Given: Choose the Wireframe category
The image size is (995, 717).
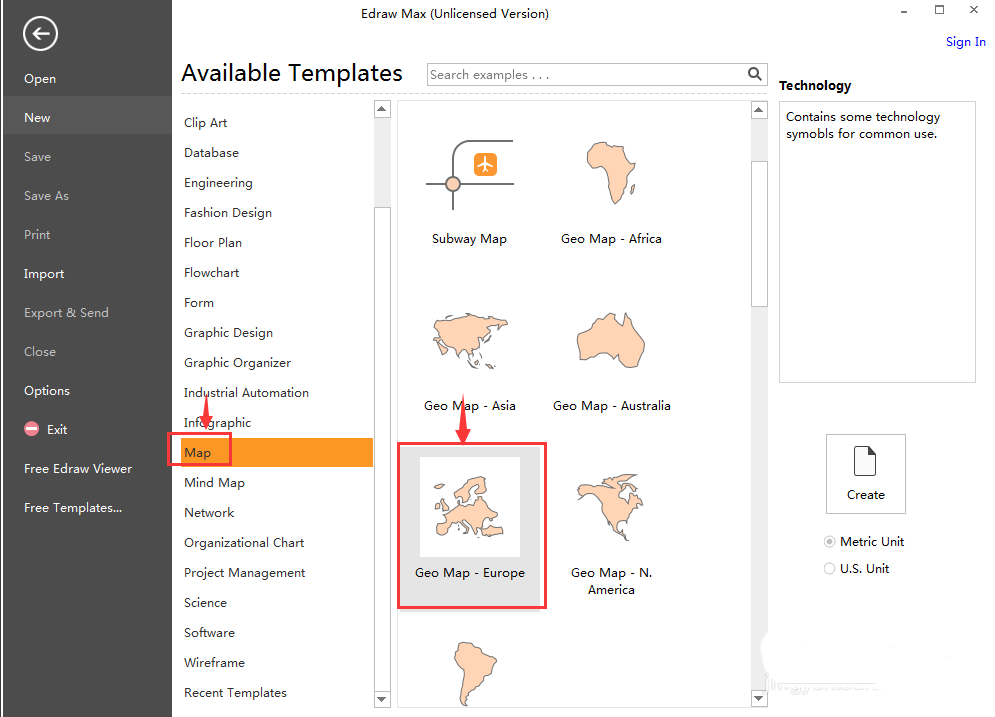Looking at the screenshot, I should [x=214, y=662].
